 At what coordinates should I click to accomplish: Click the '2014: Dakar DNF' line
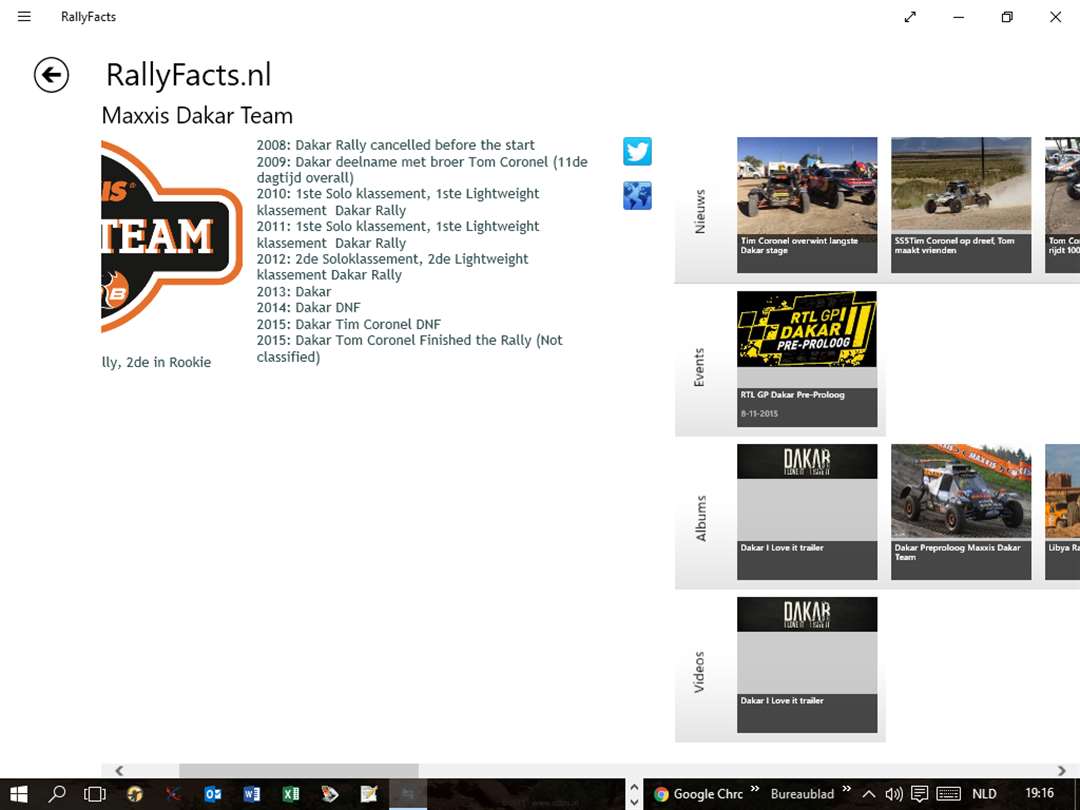[x=308, y=307]
